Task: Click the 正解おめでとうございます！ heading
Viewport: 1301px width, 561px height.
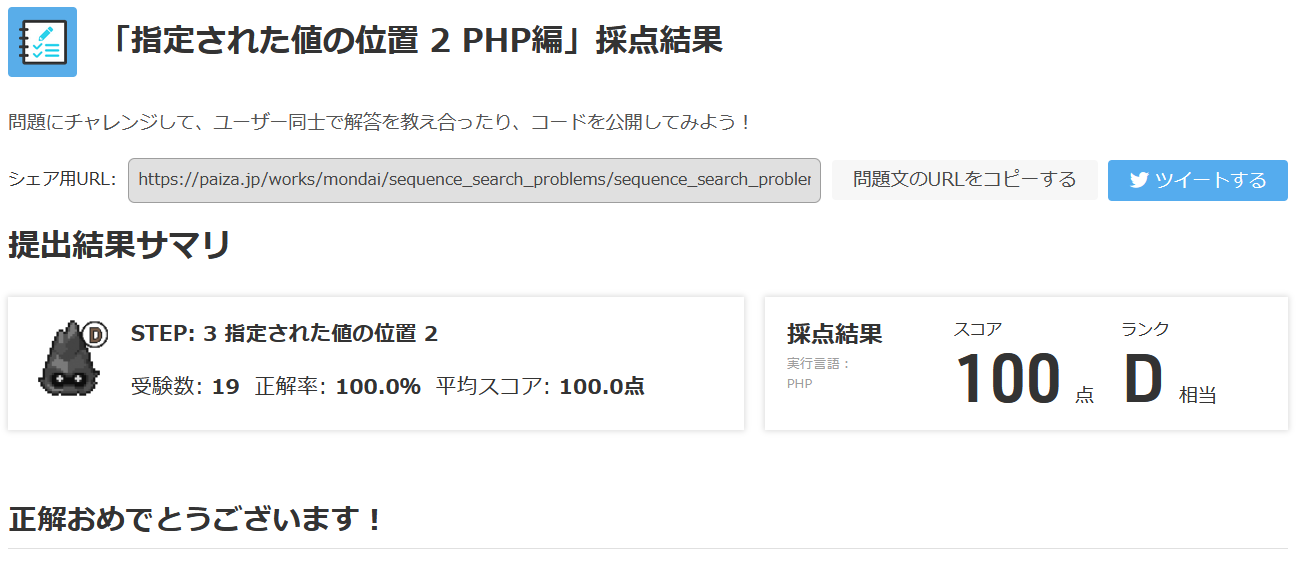Action: pos(196,520)
